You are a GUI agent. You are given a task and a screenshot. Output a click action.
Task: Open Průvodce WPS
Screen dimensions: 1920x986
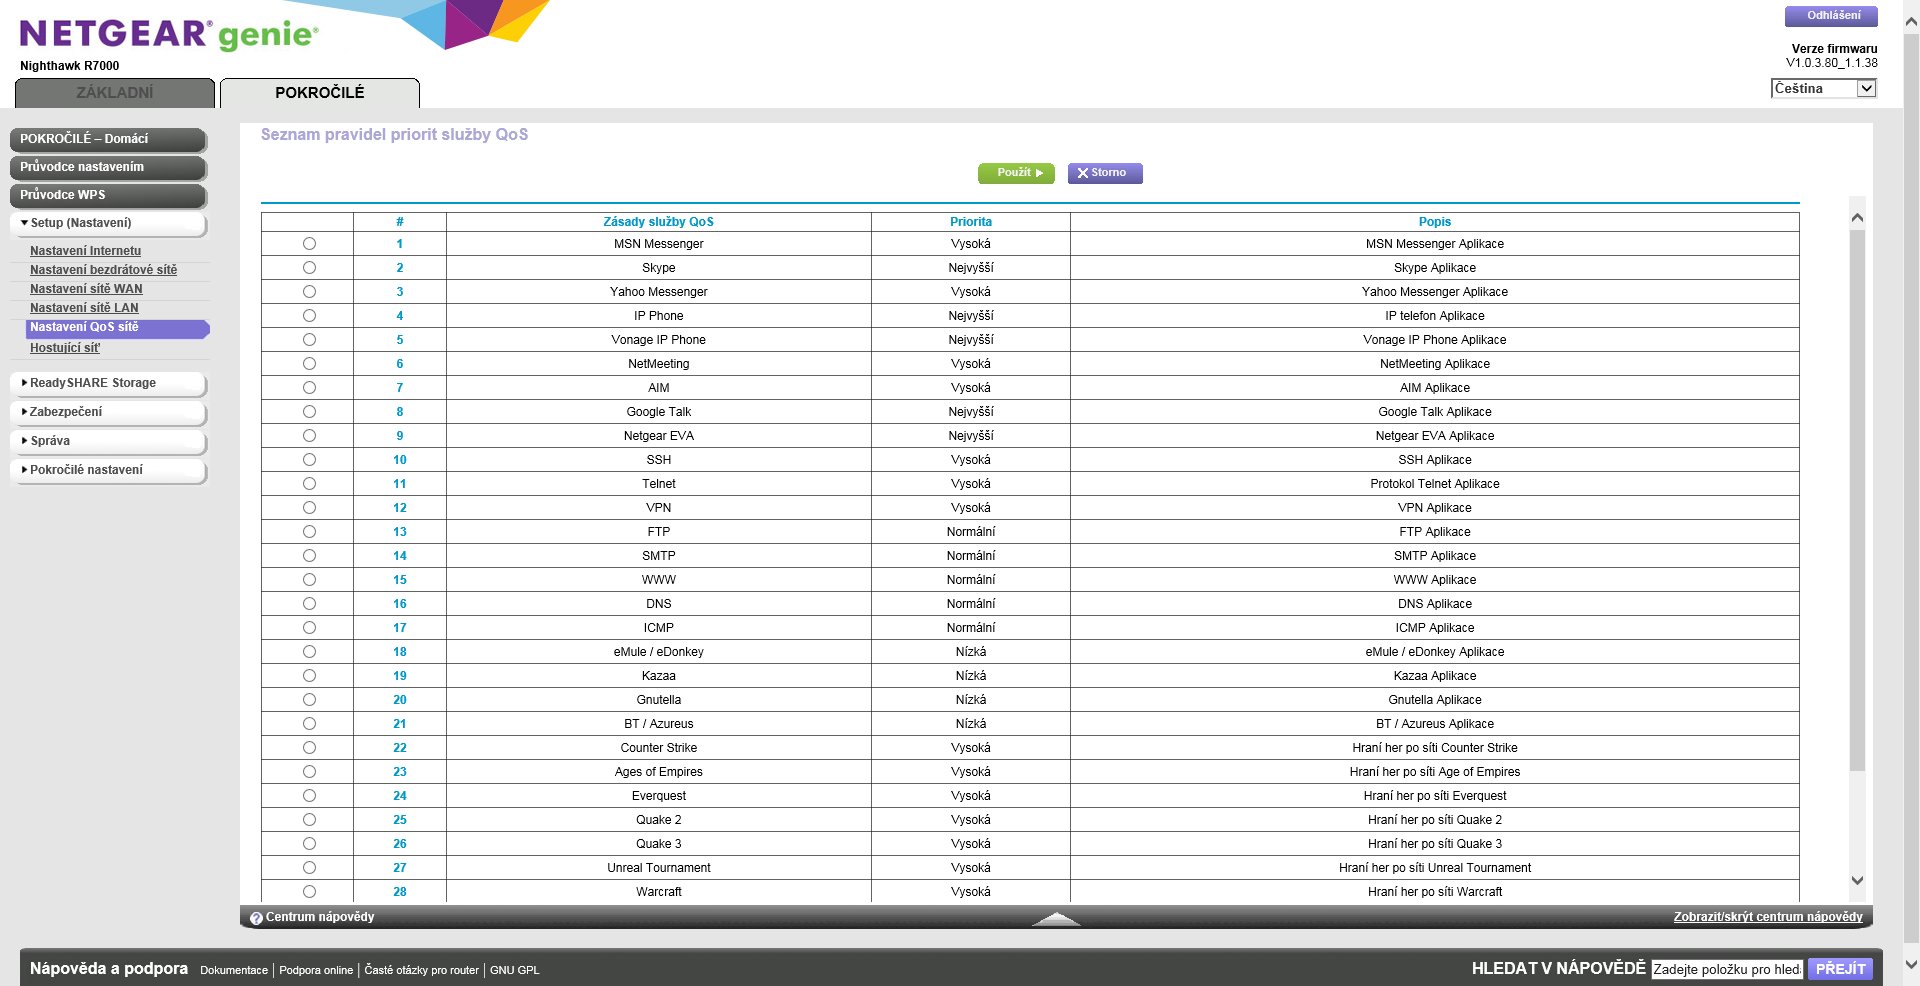109,195
